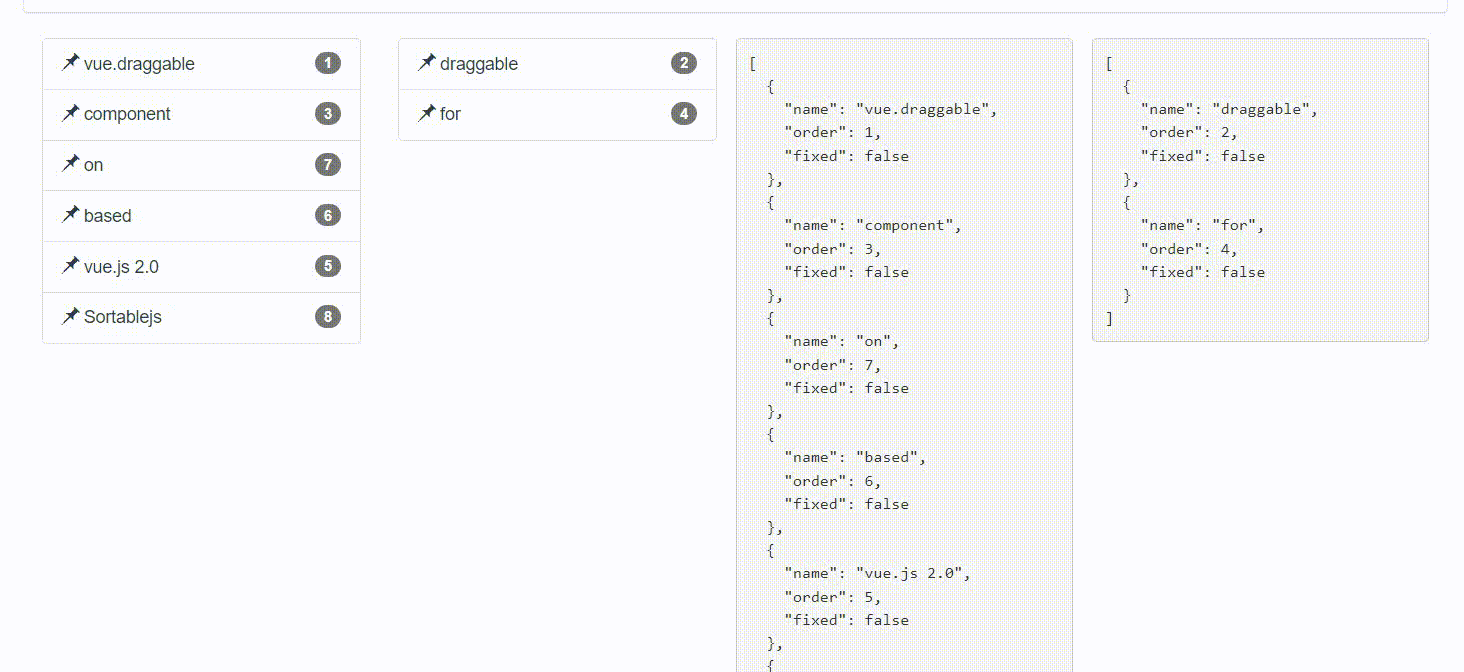Image resolution: width=1464 pixels, height=672 pixels.
Task: Click the order badge showing 8
Action: click(x=327, y=316)
